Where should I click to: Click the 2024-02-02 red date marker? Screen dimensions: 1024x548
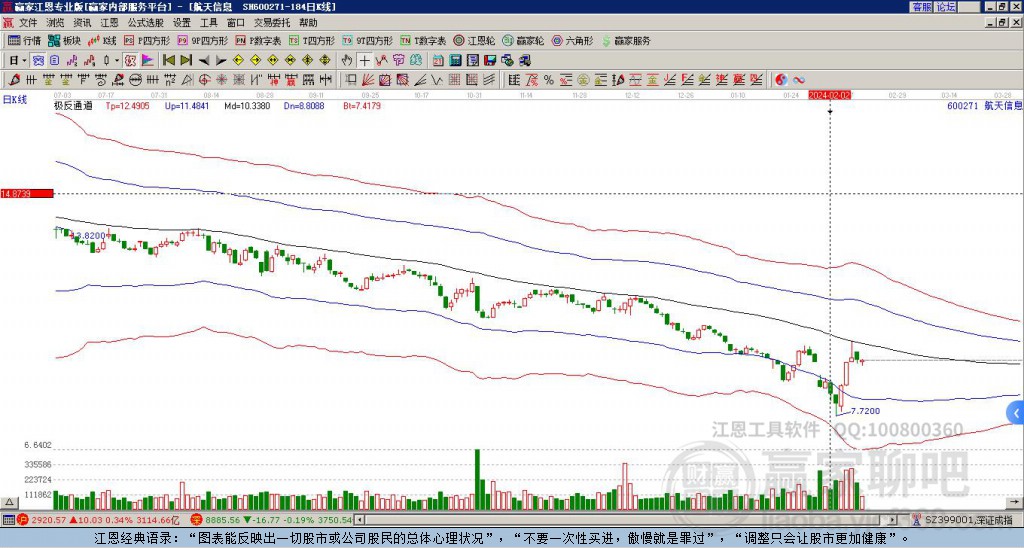[x=830, y=95]
